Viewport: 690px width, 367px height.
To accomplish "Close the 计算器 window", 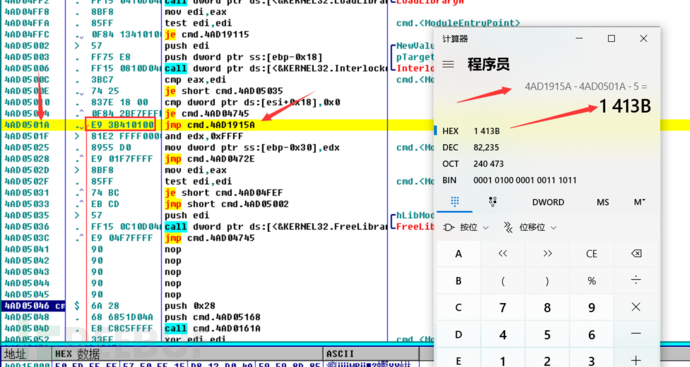I will (643, 39).
